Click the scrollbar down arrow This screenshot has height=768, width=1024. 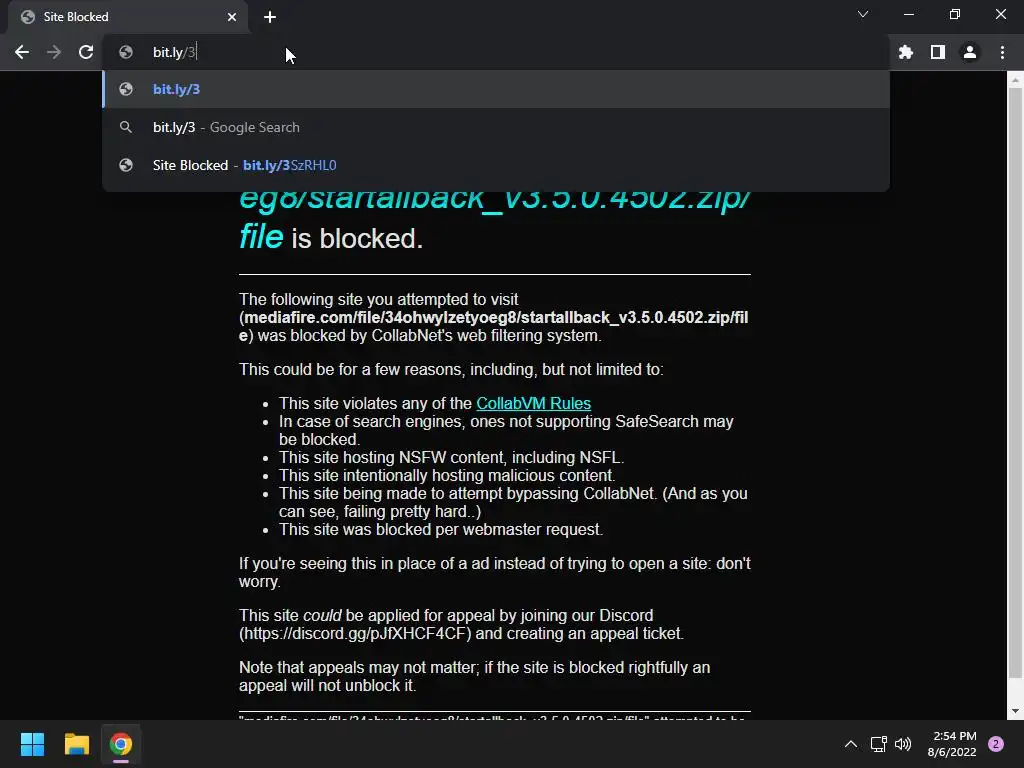pyautogui.click(x=1015, y=711)
